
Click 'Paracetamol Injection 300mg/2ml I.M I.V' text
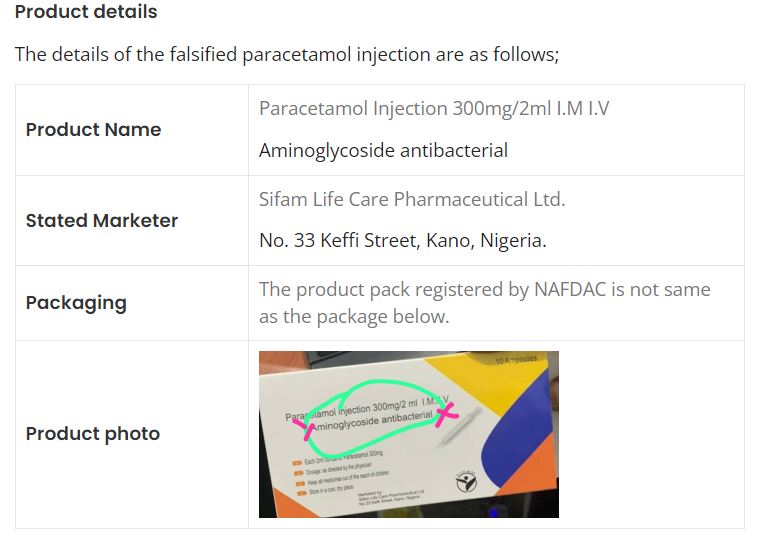pos(434,108)
